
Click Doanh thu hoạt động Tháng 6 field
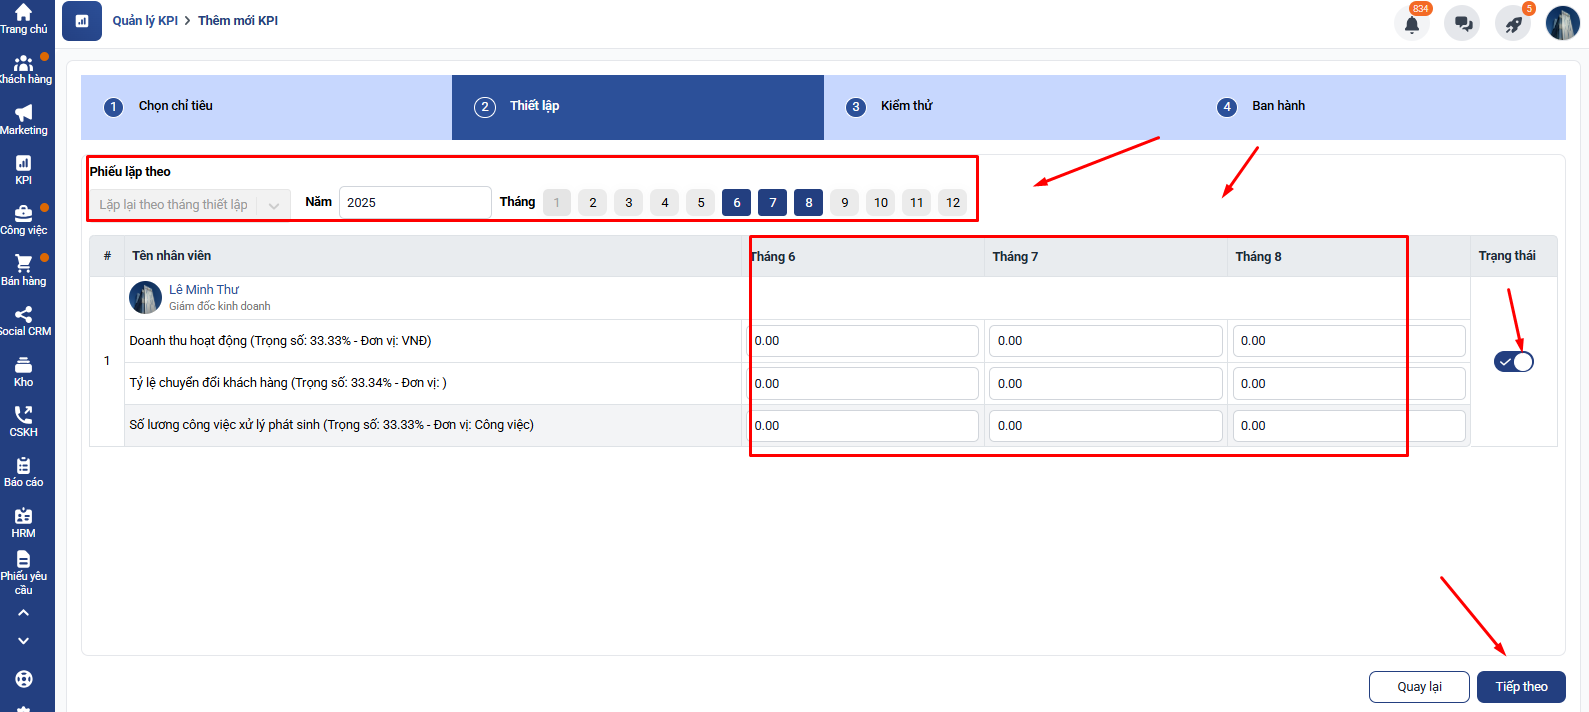click(x=863, y=341)
